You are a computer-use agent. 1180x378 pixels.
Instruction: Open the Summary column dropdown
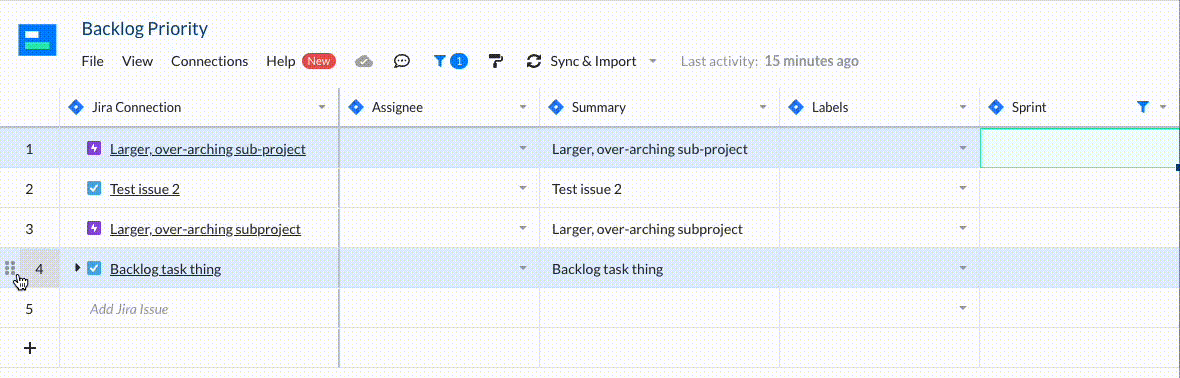click(764, 108)
